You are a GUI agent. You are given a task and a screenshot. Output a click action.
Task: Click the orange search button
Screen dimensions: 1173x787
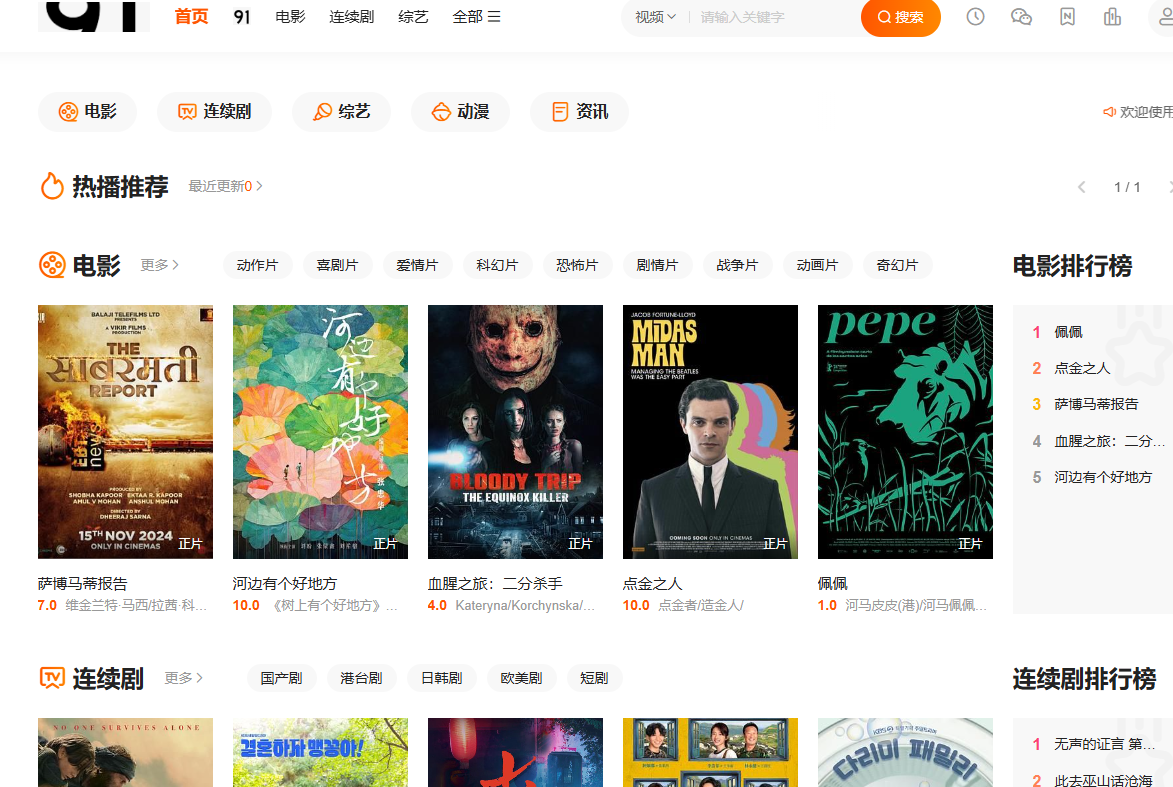pos(901,17)
